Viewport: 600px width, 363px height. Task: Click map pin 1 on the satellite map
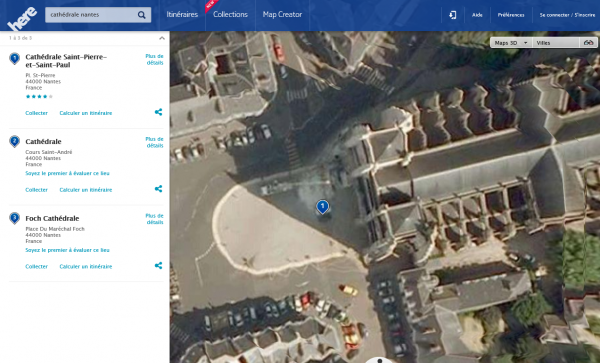point(323,207)
